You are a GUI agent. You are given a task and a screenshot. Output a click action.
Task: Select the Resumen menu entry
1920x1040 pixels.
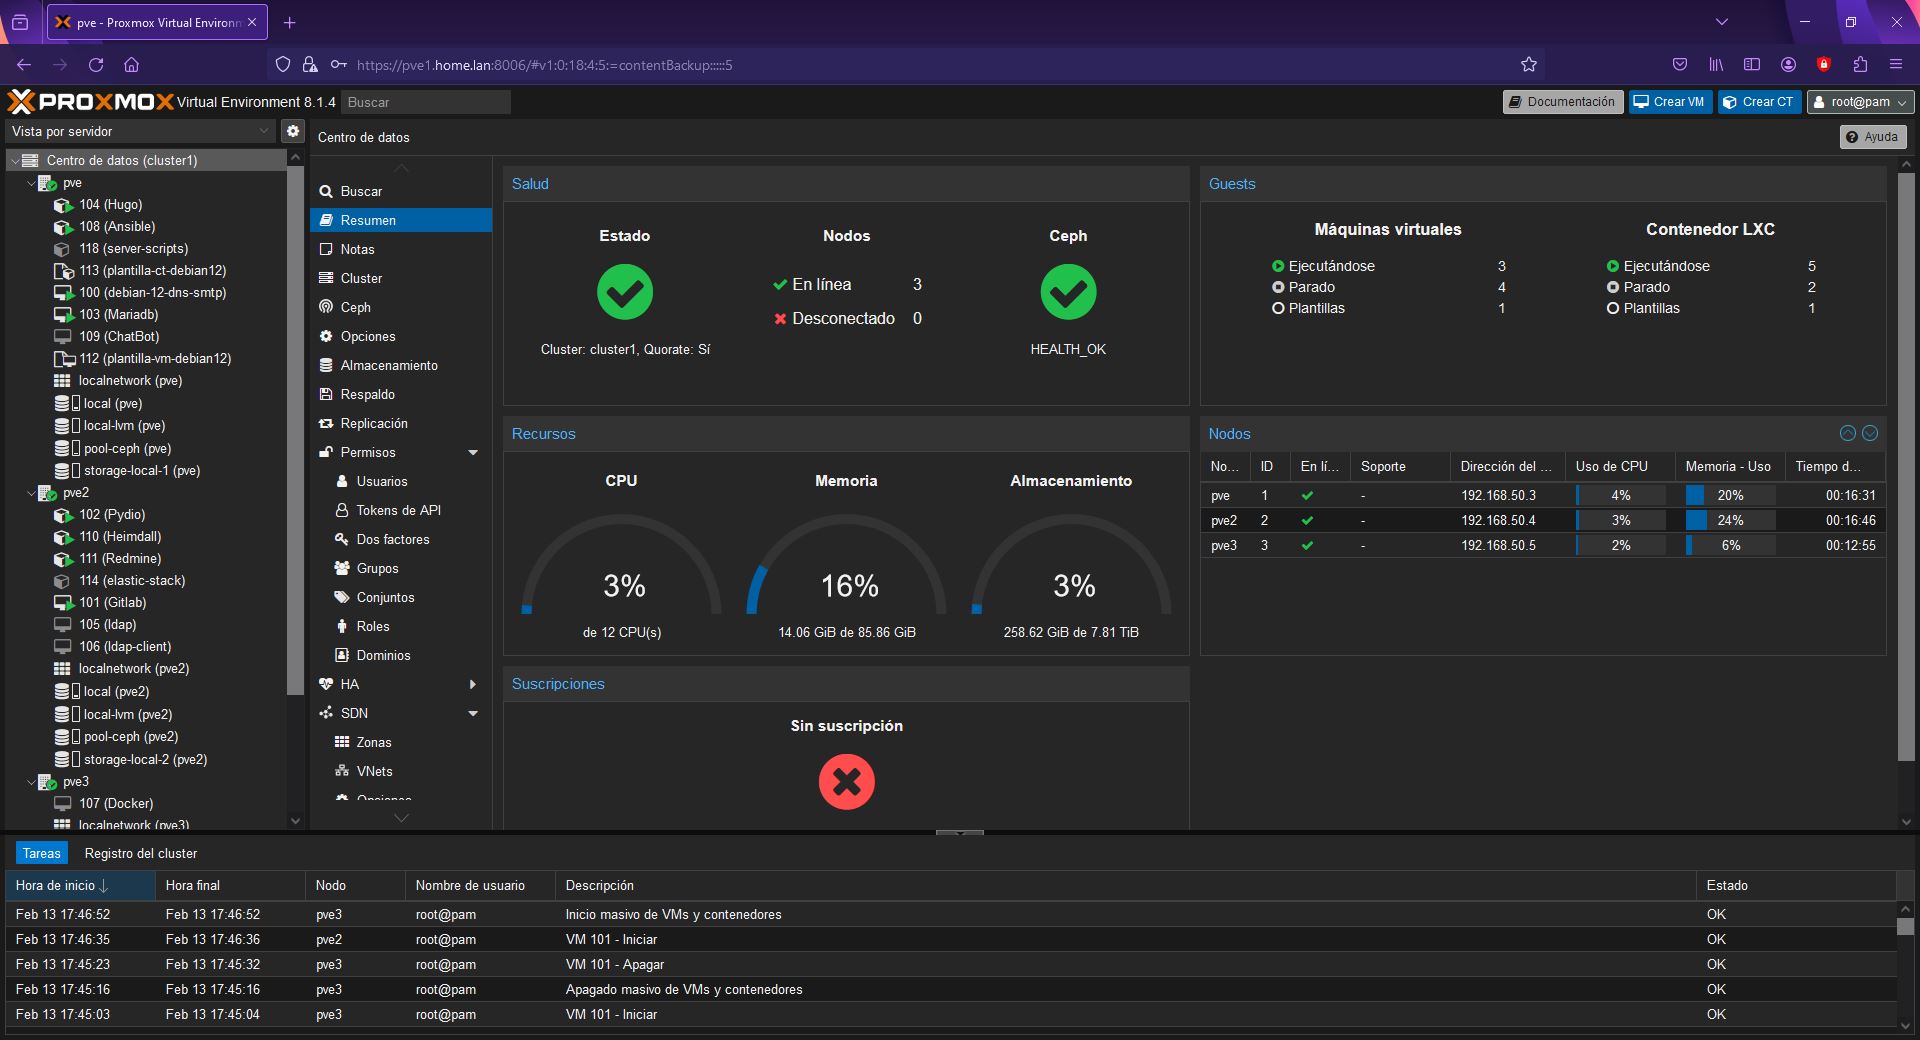pos(401,220)
